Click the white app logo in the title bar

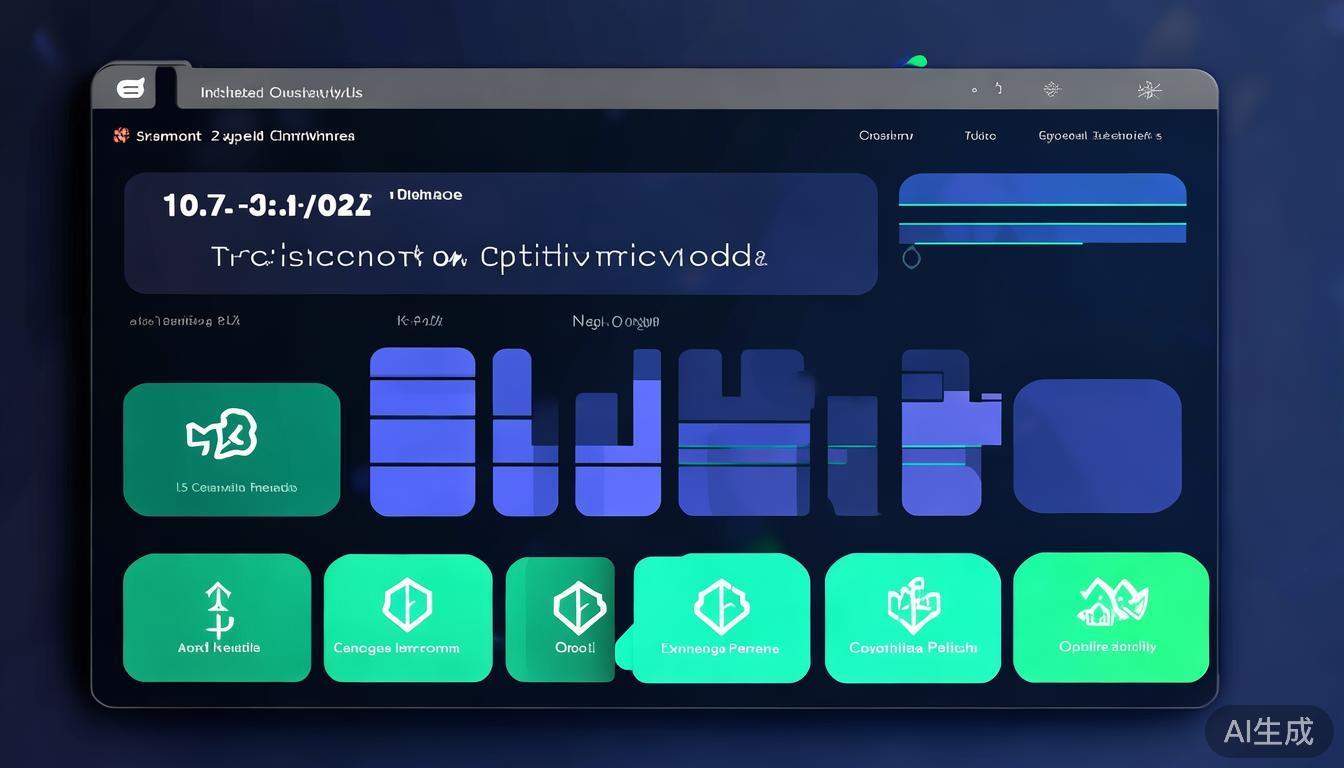[131, 89]
